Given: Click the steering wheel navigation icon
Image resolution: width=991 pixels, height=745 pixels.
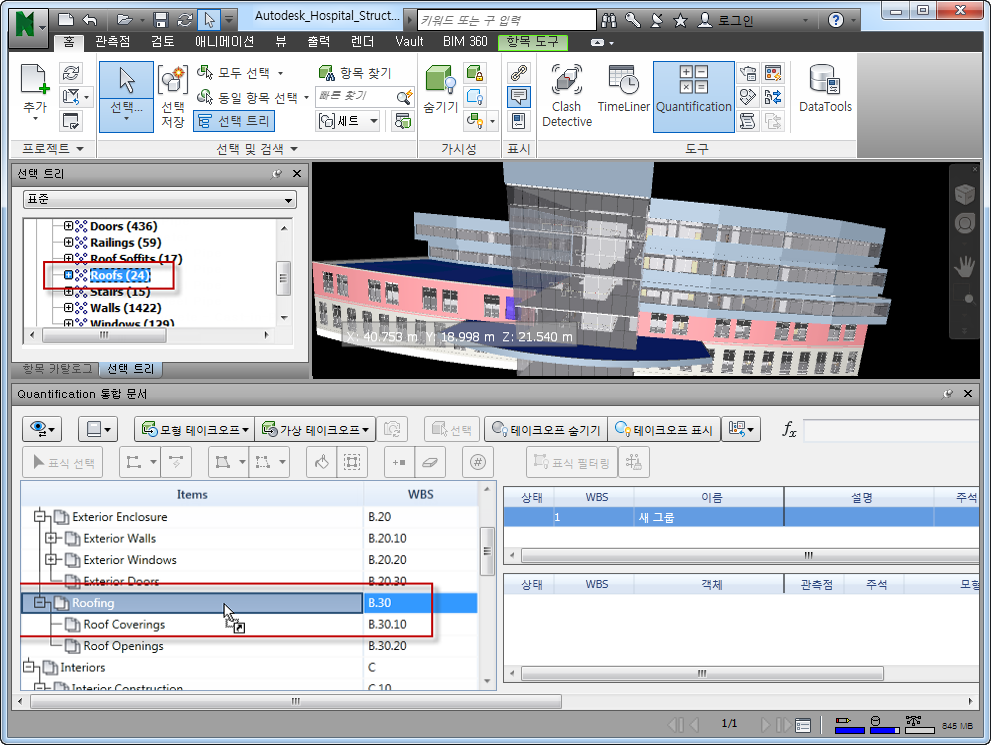Looking at the screenshot, I should tap(964, 224).
